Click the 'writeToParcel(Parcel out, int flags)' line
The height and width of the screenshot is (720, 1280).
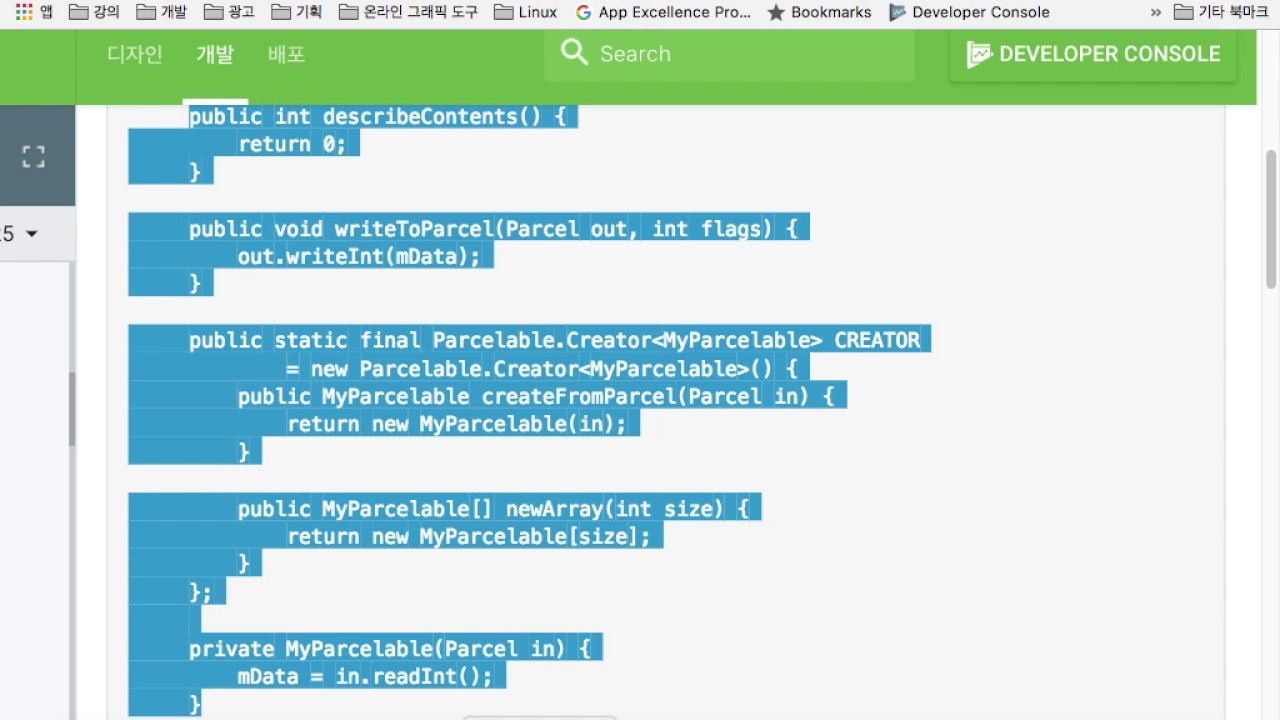493,229
